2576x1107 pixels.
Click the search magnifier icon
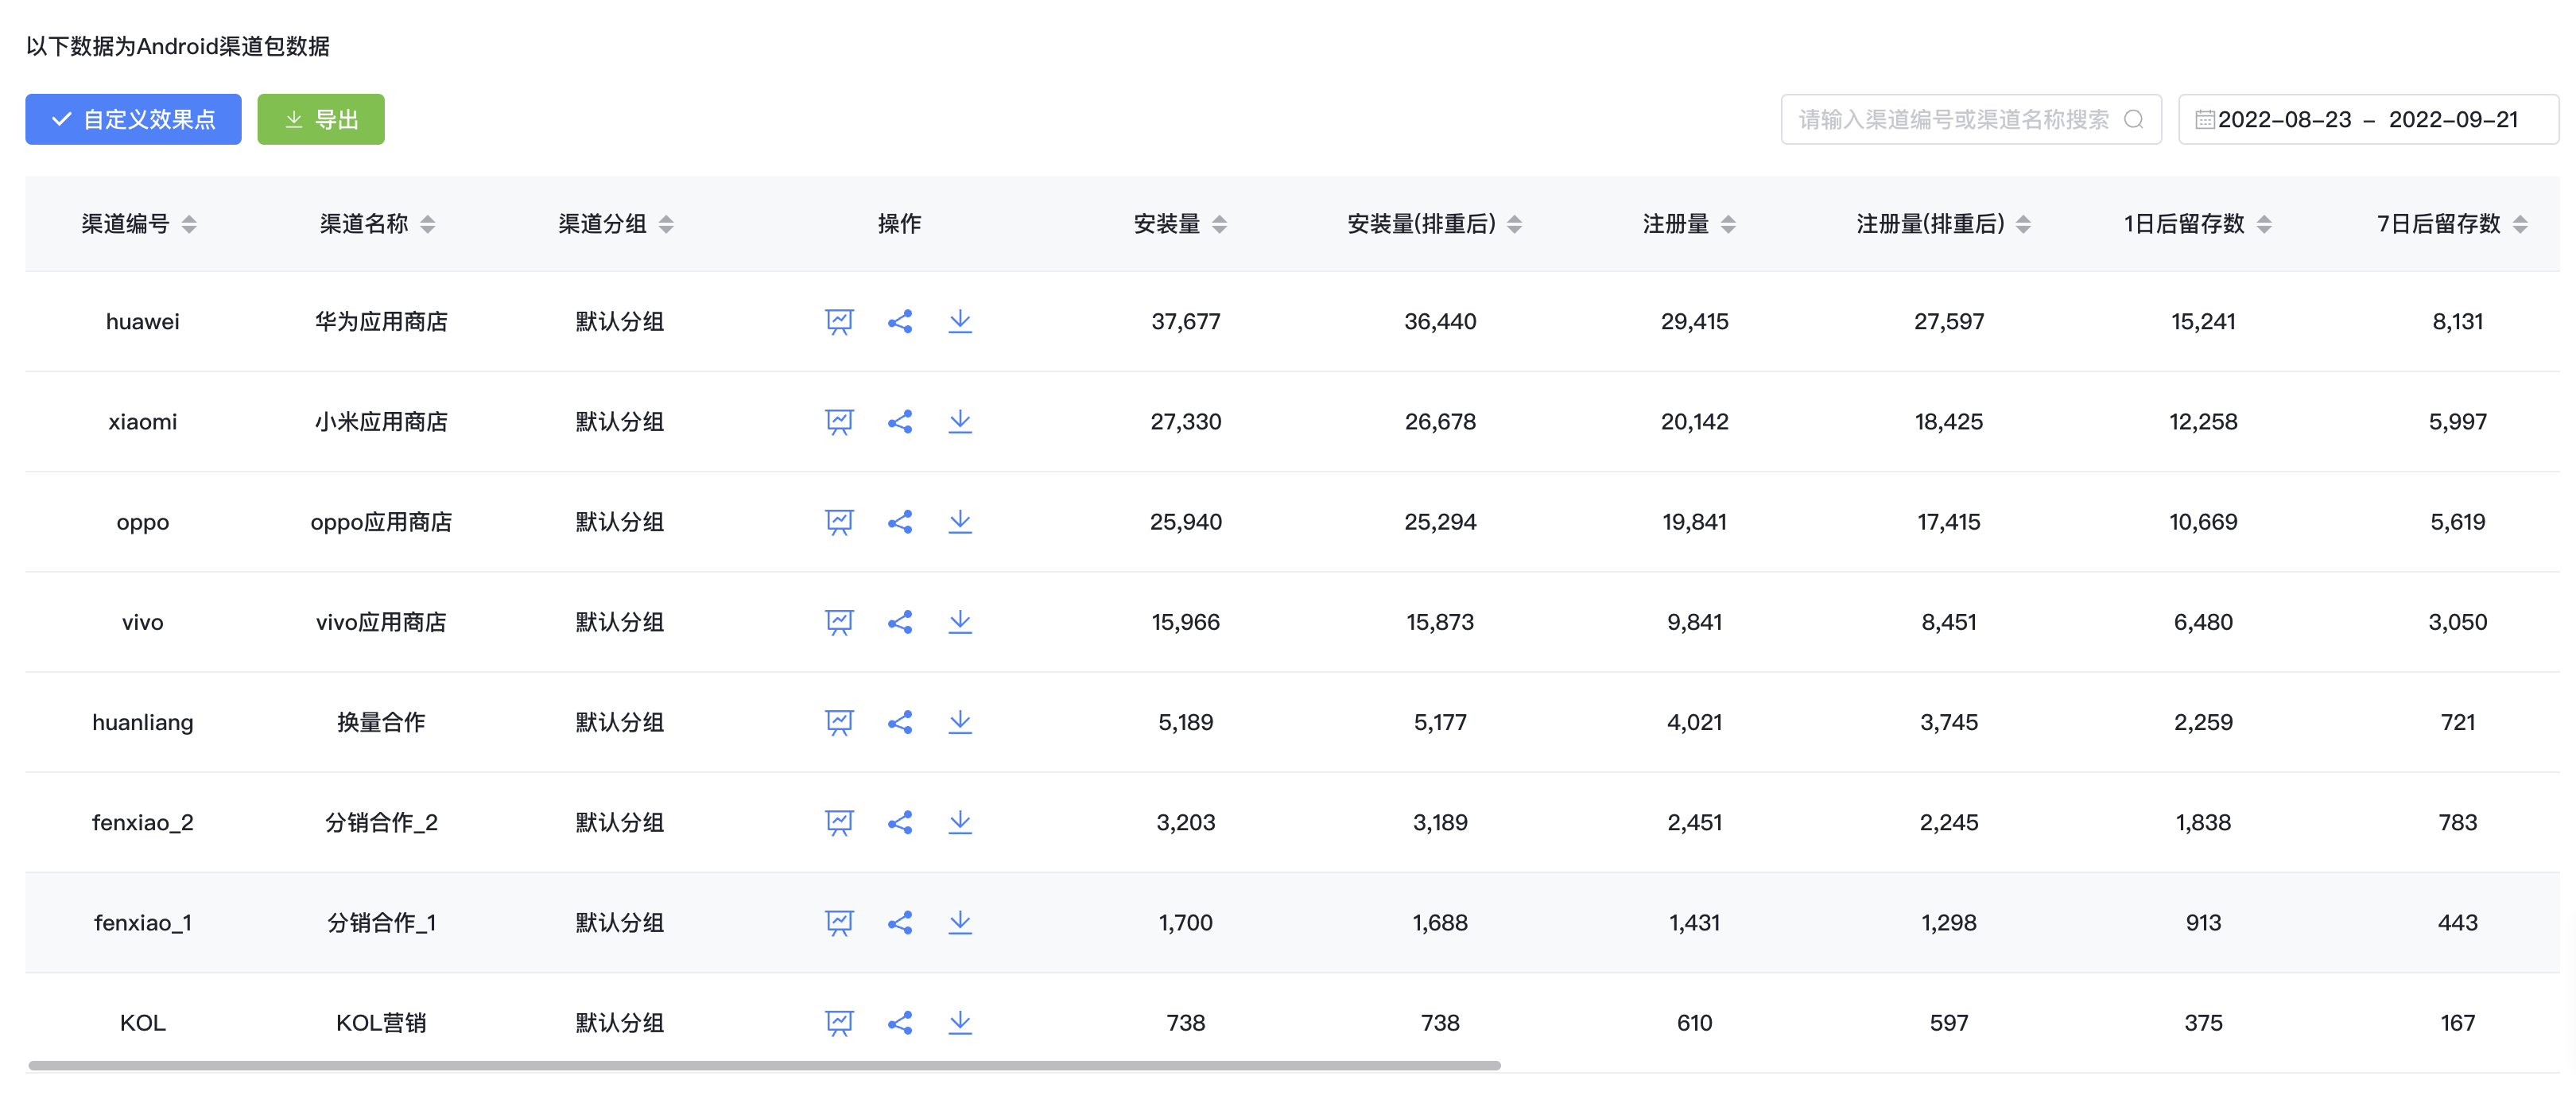coord(2133,119)
